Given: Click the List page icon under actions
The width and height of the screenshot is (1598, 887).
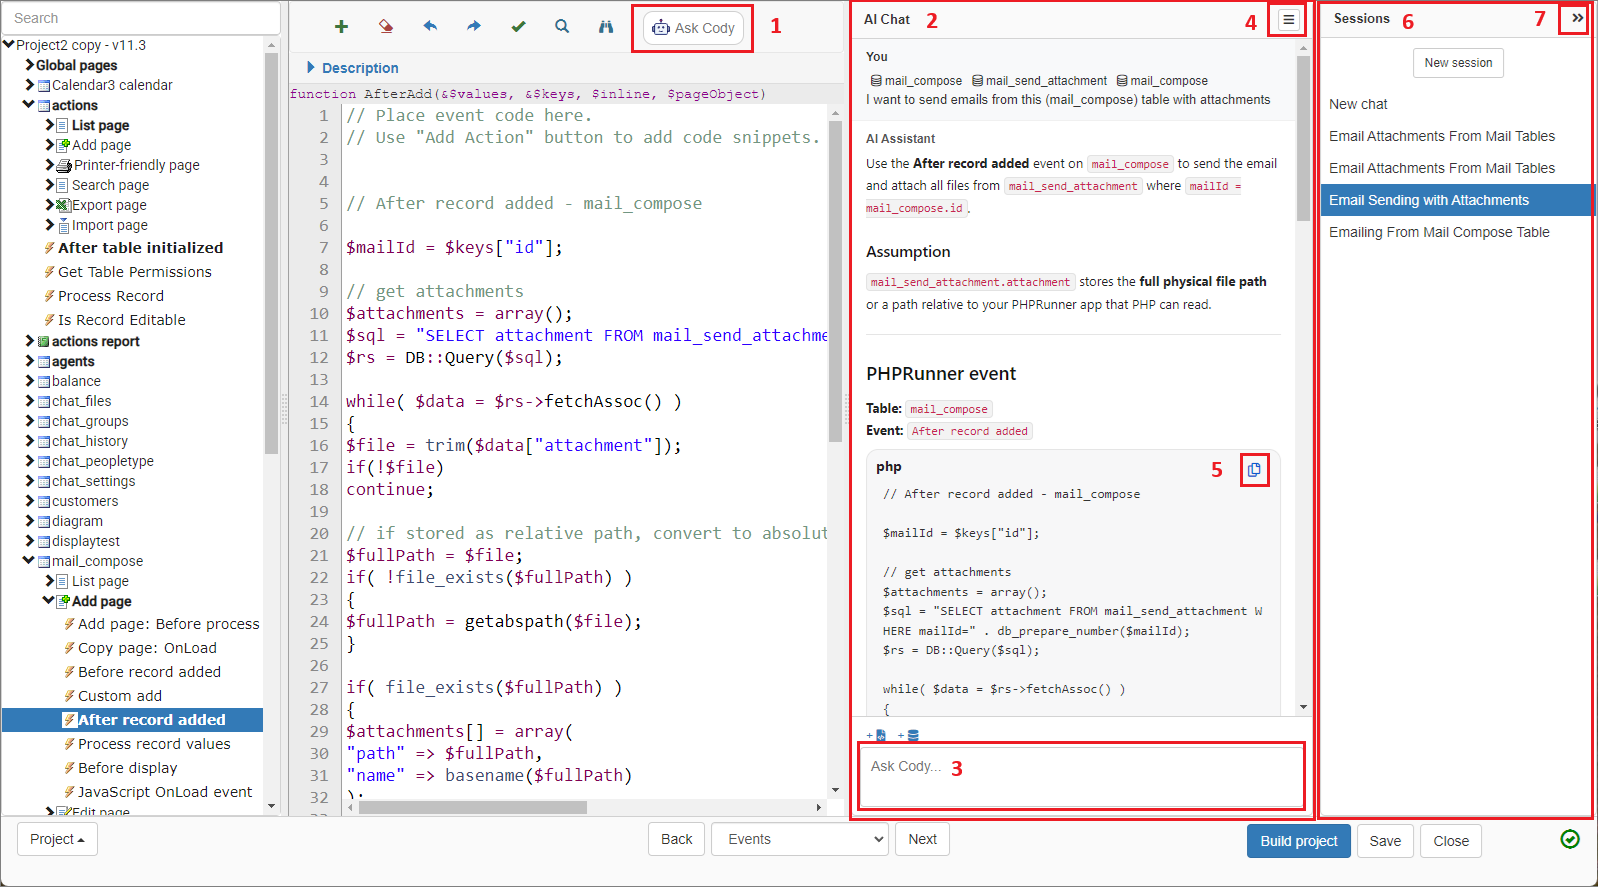Looking at the screenshot, I should click(x=63, y=125).
